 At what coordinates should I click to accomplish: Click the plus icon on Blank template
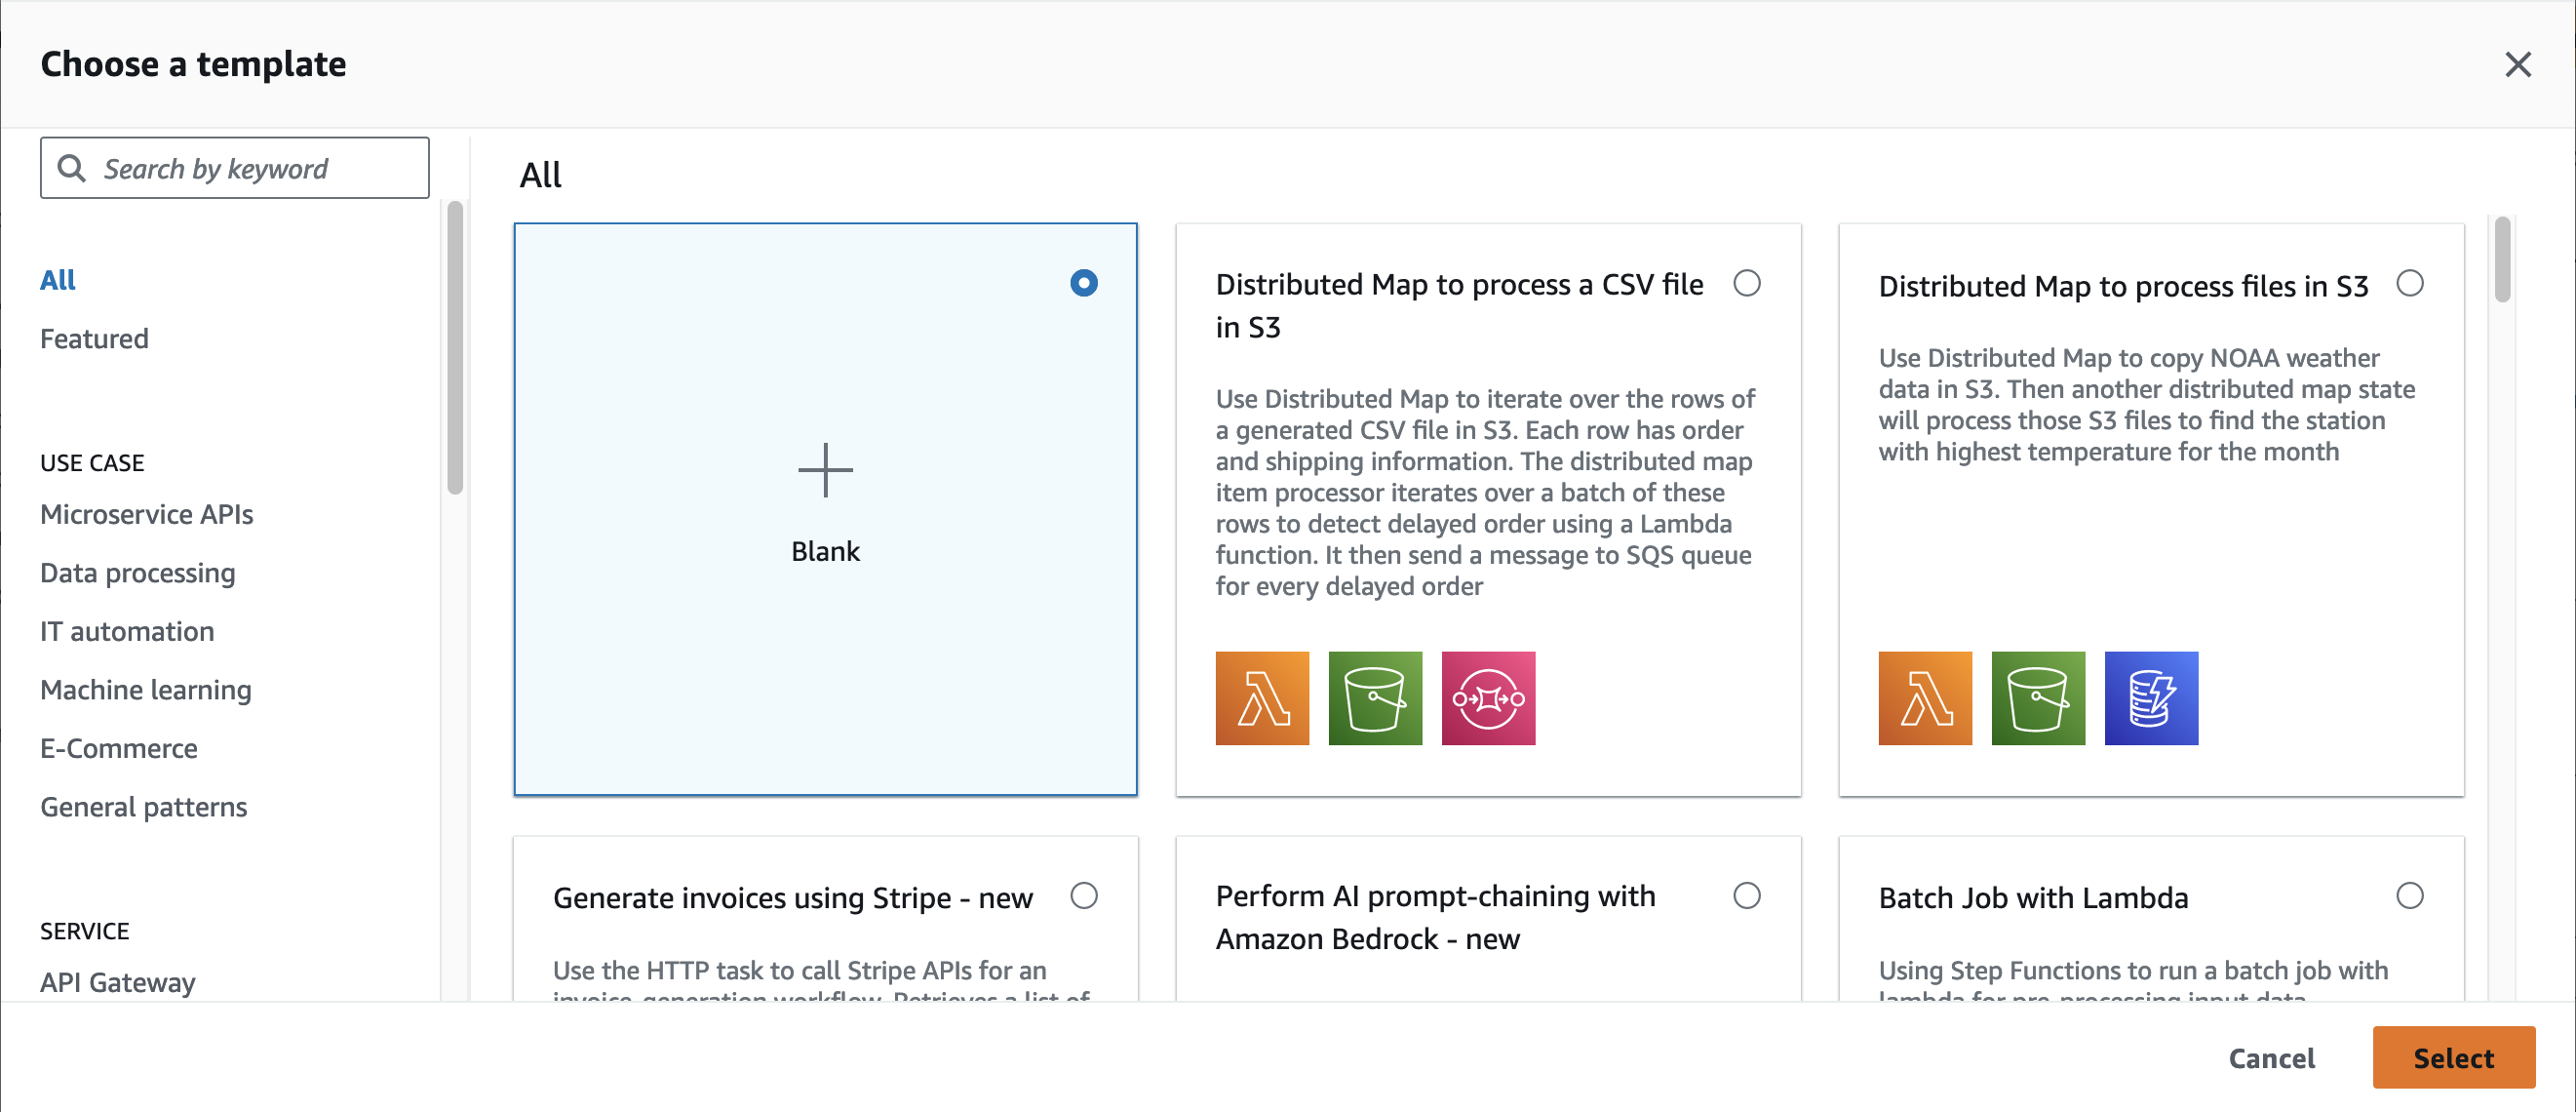(x=825, y=470)
